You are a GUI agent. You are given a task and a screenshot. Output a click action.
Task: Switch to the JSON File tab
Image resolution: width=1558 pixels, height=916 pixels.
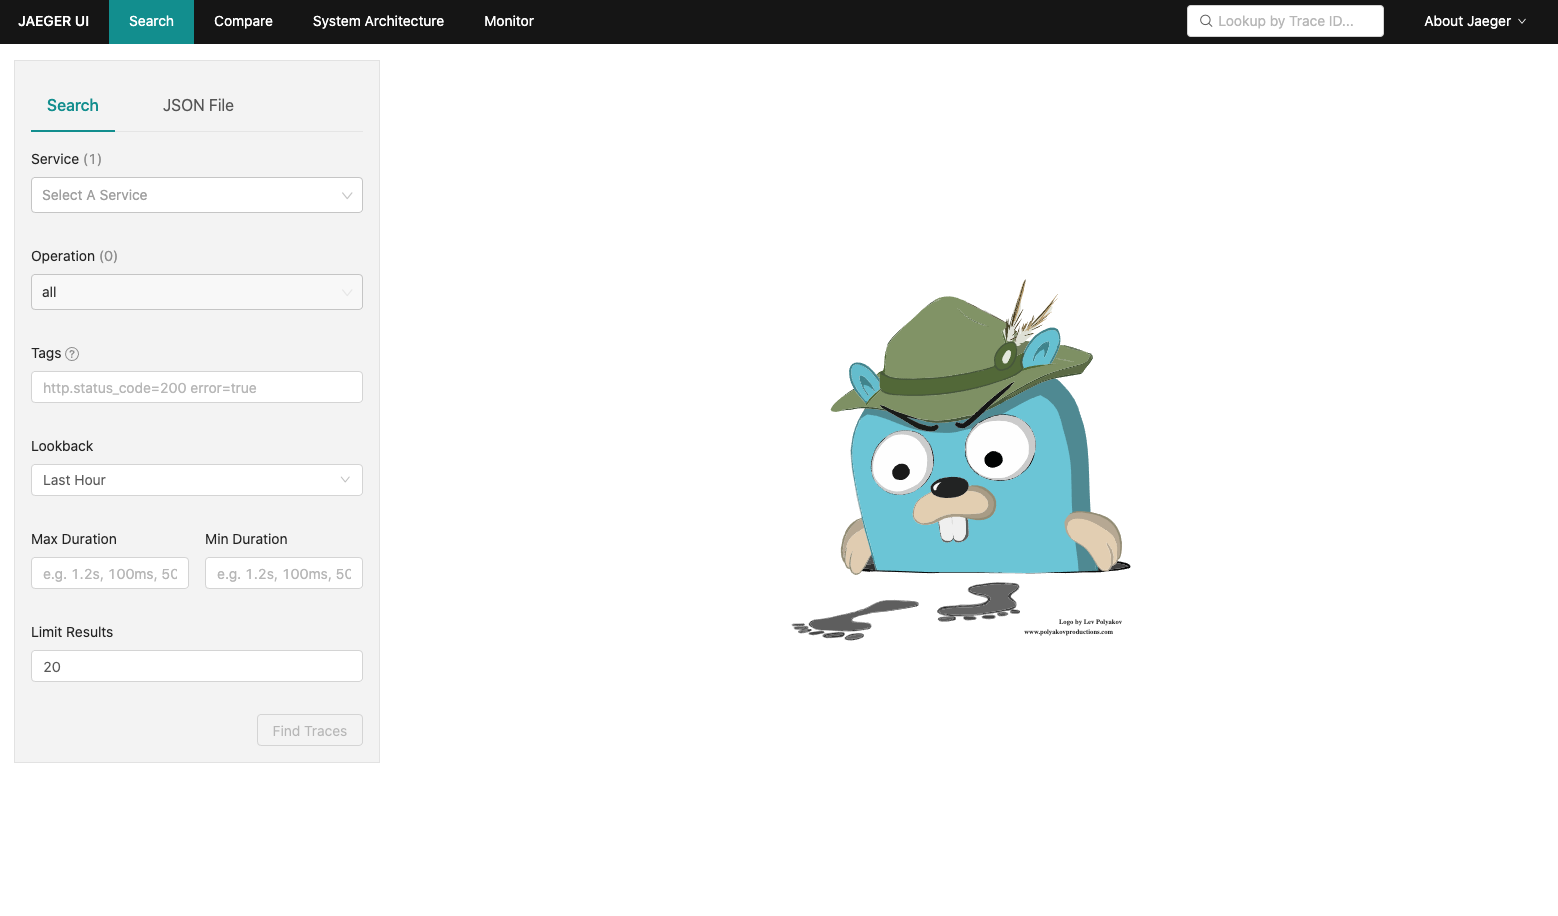198,105
